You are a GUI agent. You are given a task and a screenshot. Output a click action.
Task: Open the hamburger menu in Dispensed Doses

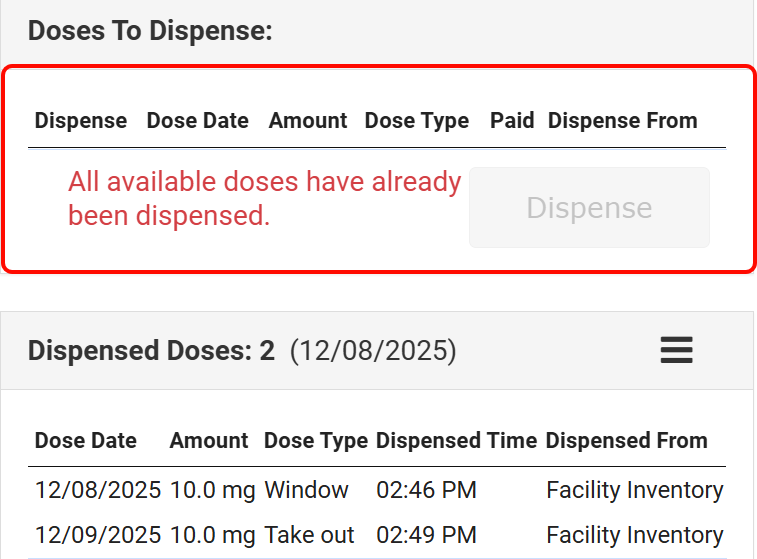[677, 350]
